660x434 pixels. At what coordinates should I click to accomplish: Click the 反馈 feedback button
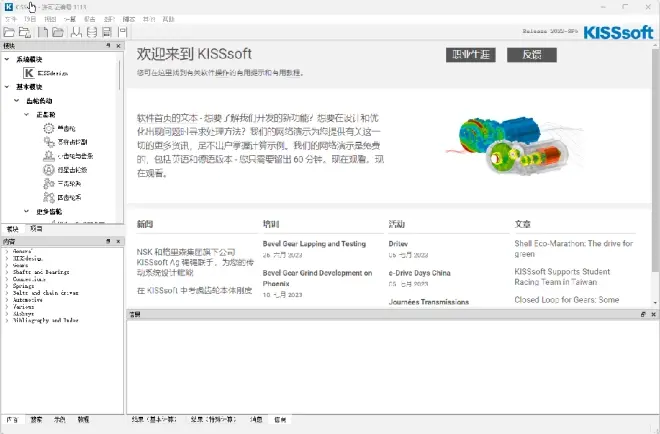tap(531, 55)
